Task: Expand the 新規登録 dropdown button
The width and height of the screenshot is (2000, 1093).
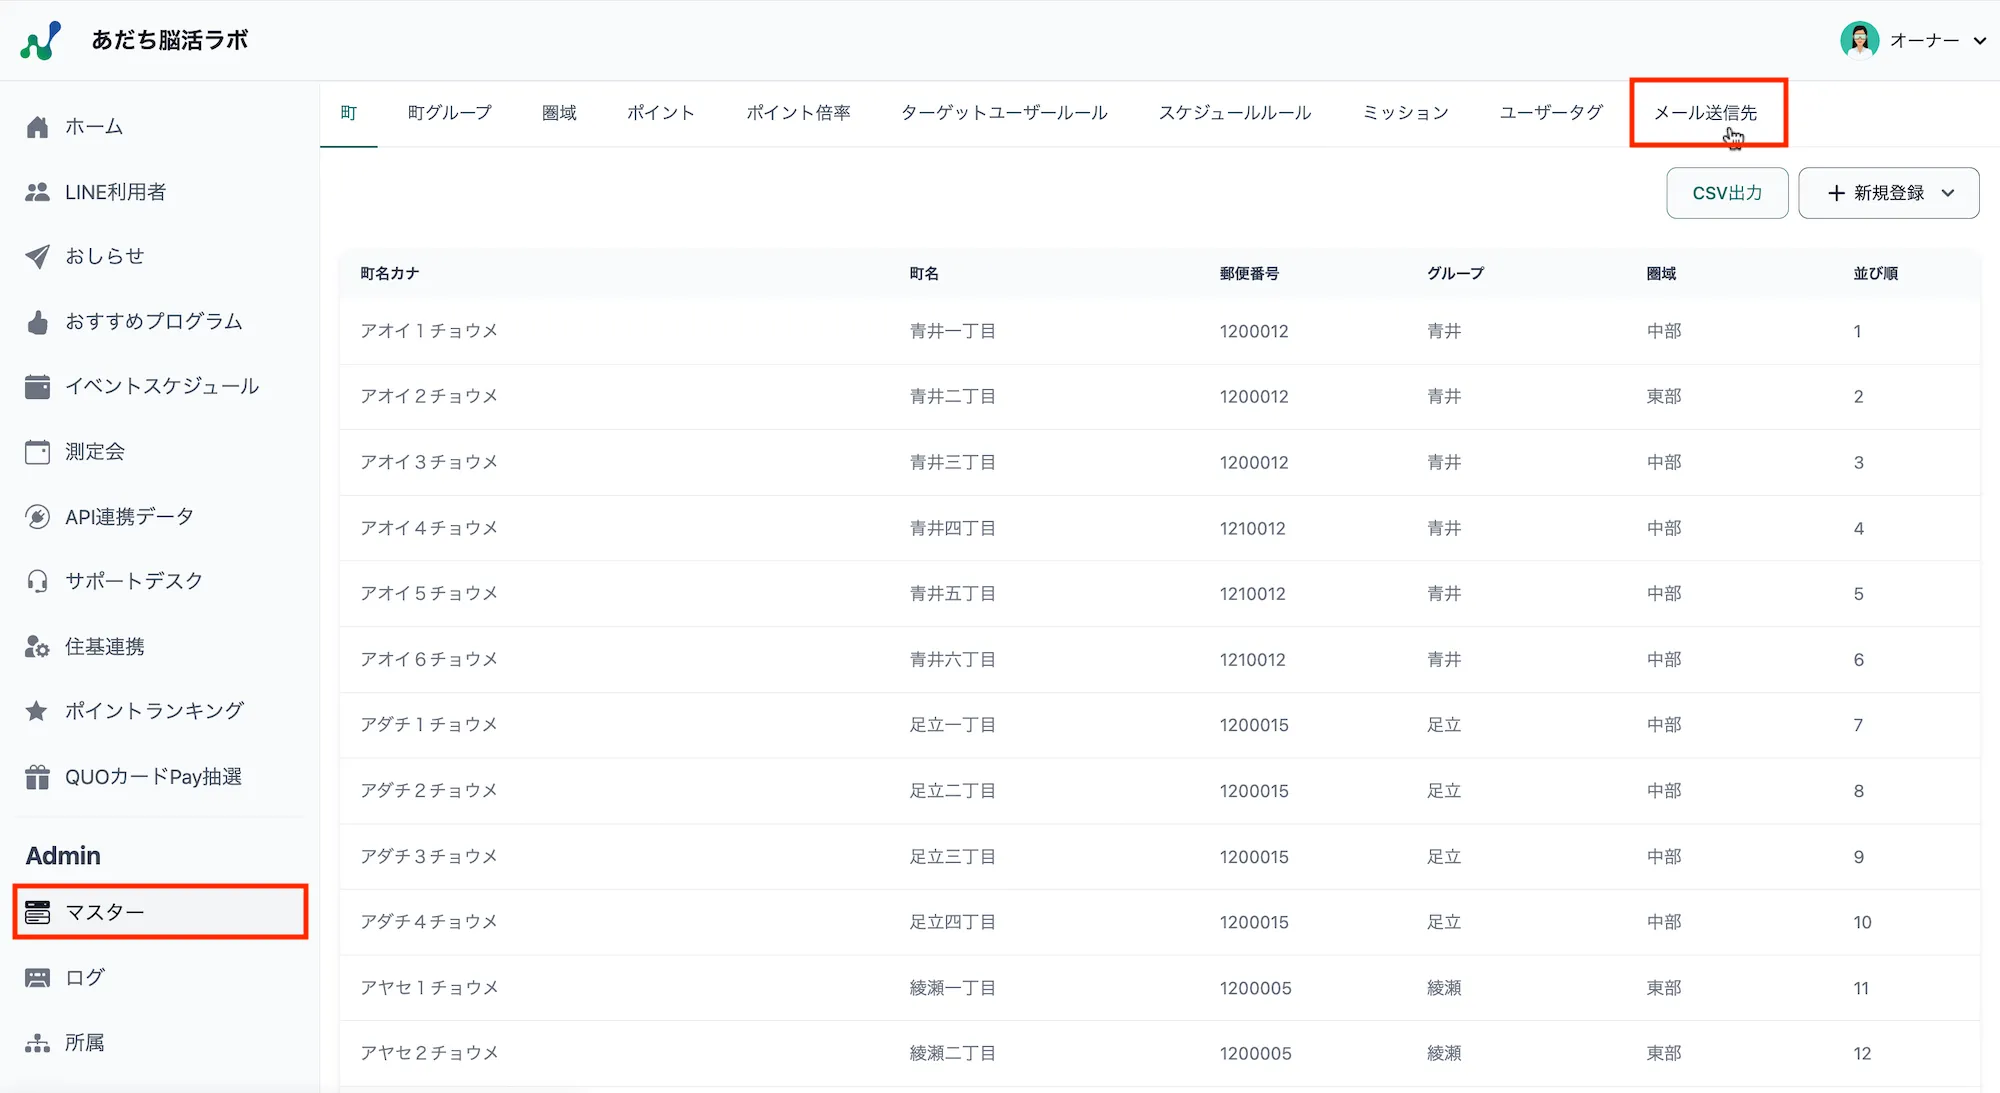Action: (1888, 193)
